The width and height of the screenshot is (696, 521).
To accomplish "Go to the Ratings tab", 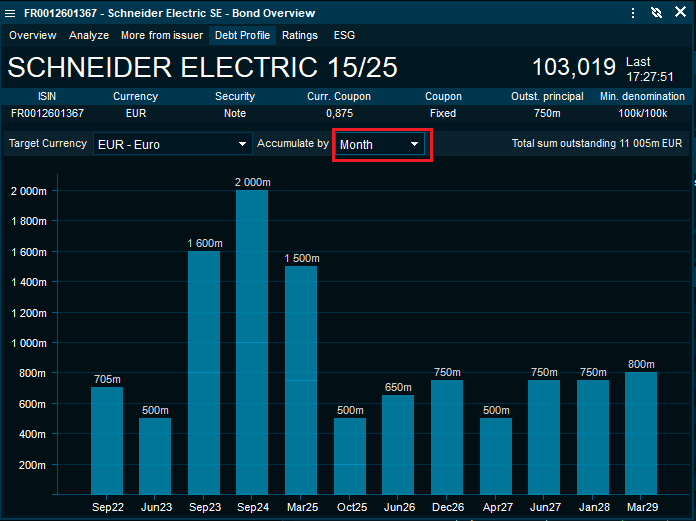I will coord(300,35).
